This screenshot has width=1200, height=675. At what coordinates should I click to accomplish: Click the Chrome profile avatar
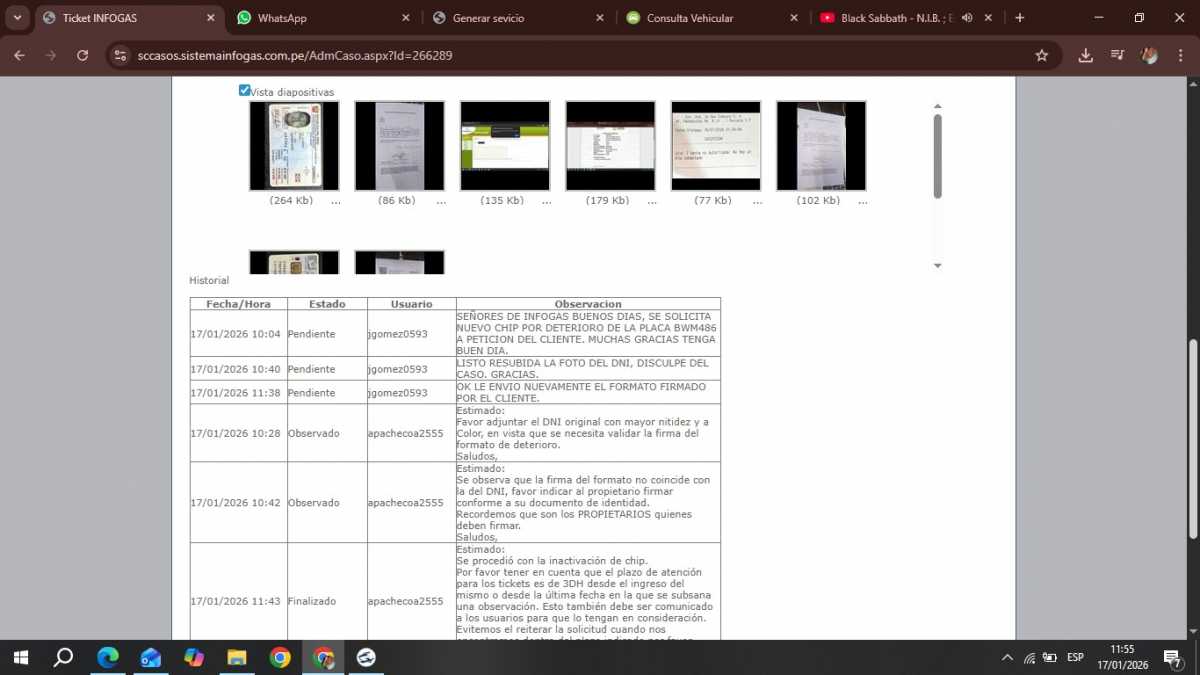pos(1150,56)
